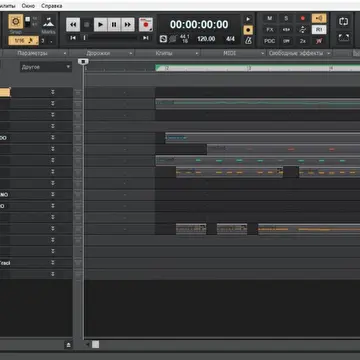Toggle the R! button in Mix module

pyautogui.click(x=319, y=30)
